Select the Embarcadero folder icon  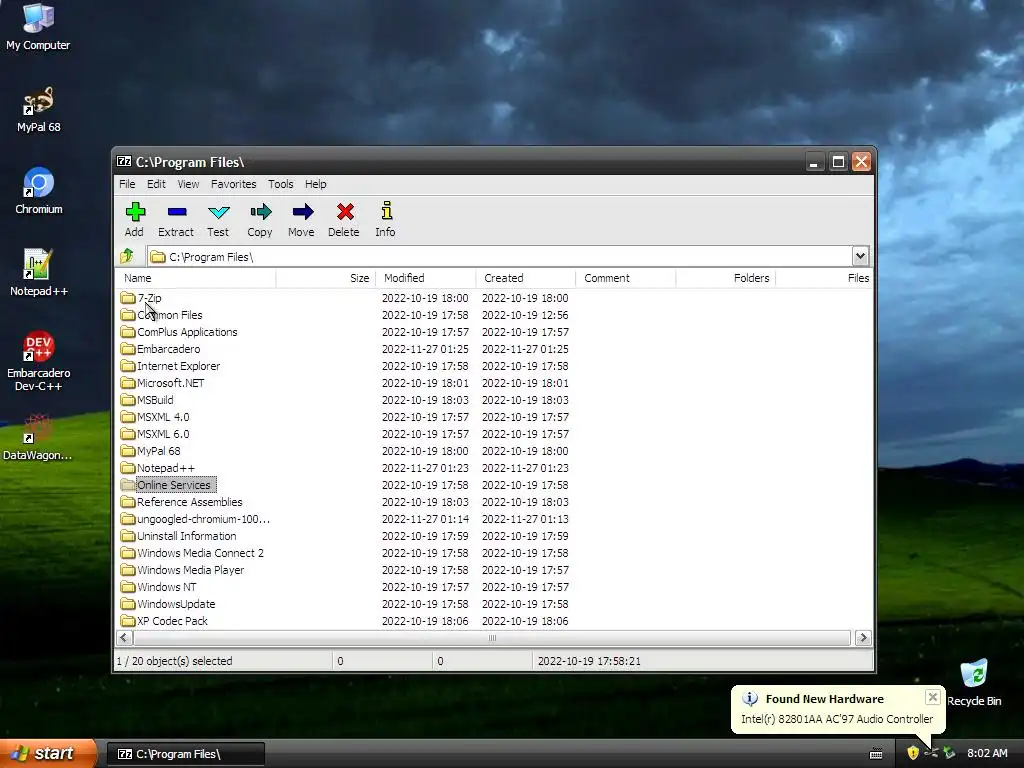[x=128, y=349]
